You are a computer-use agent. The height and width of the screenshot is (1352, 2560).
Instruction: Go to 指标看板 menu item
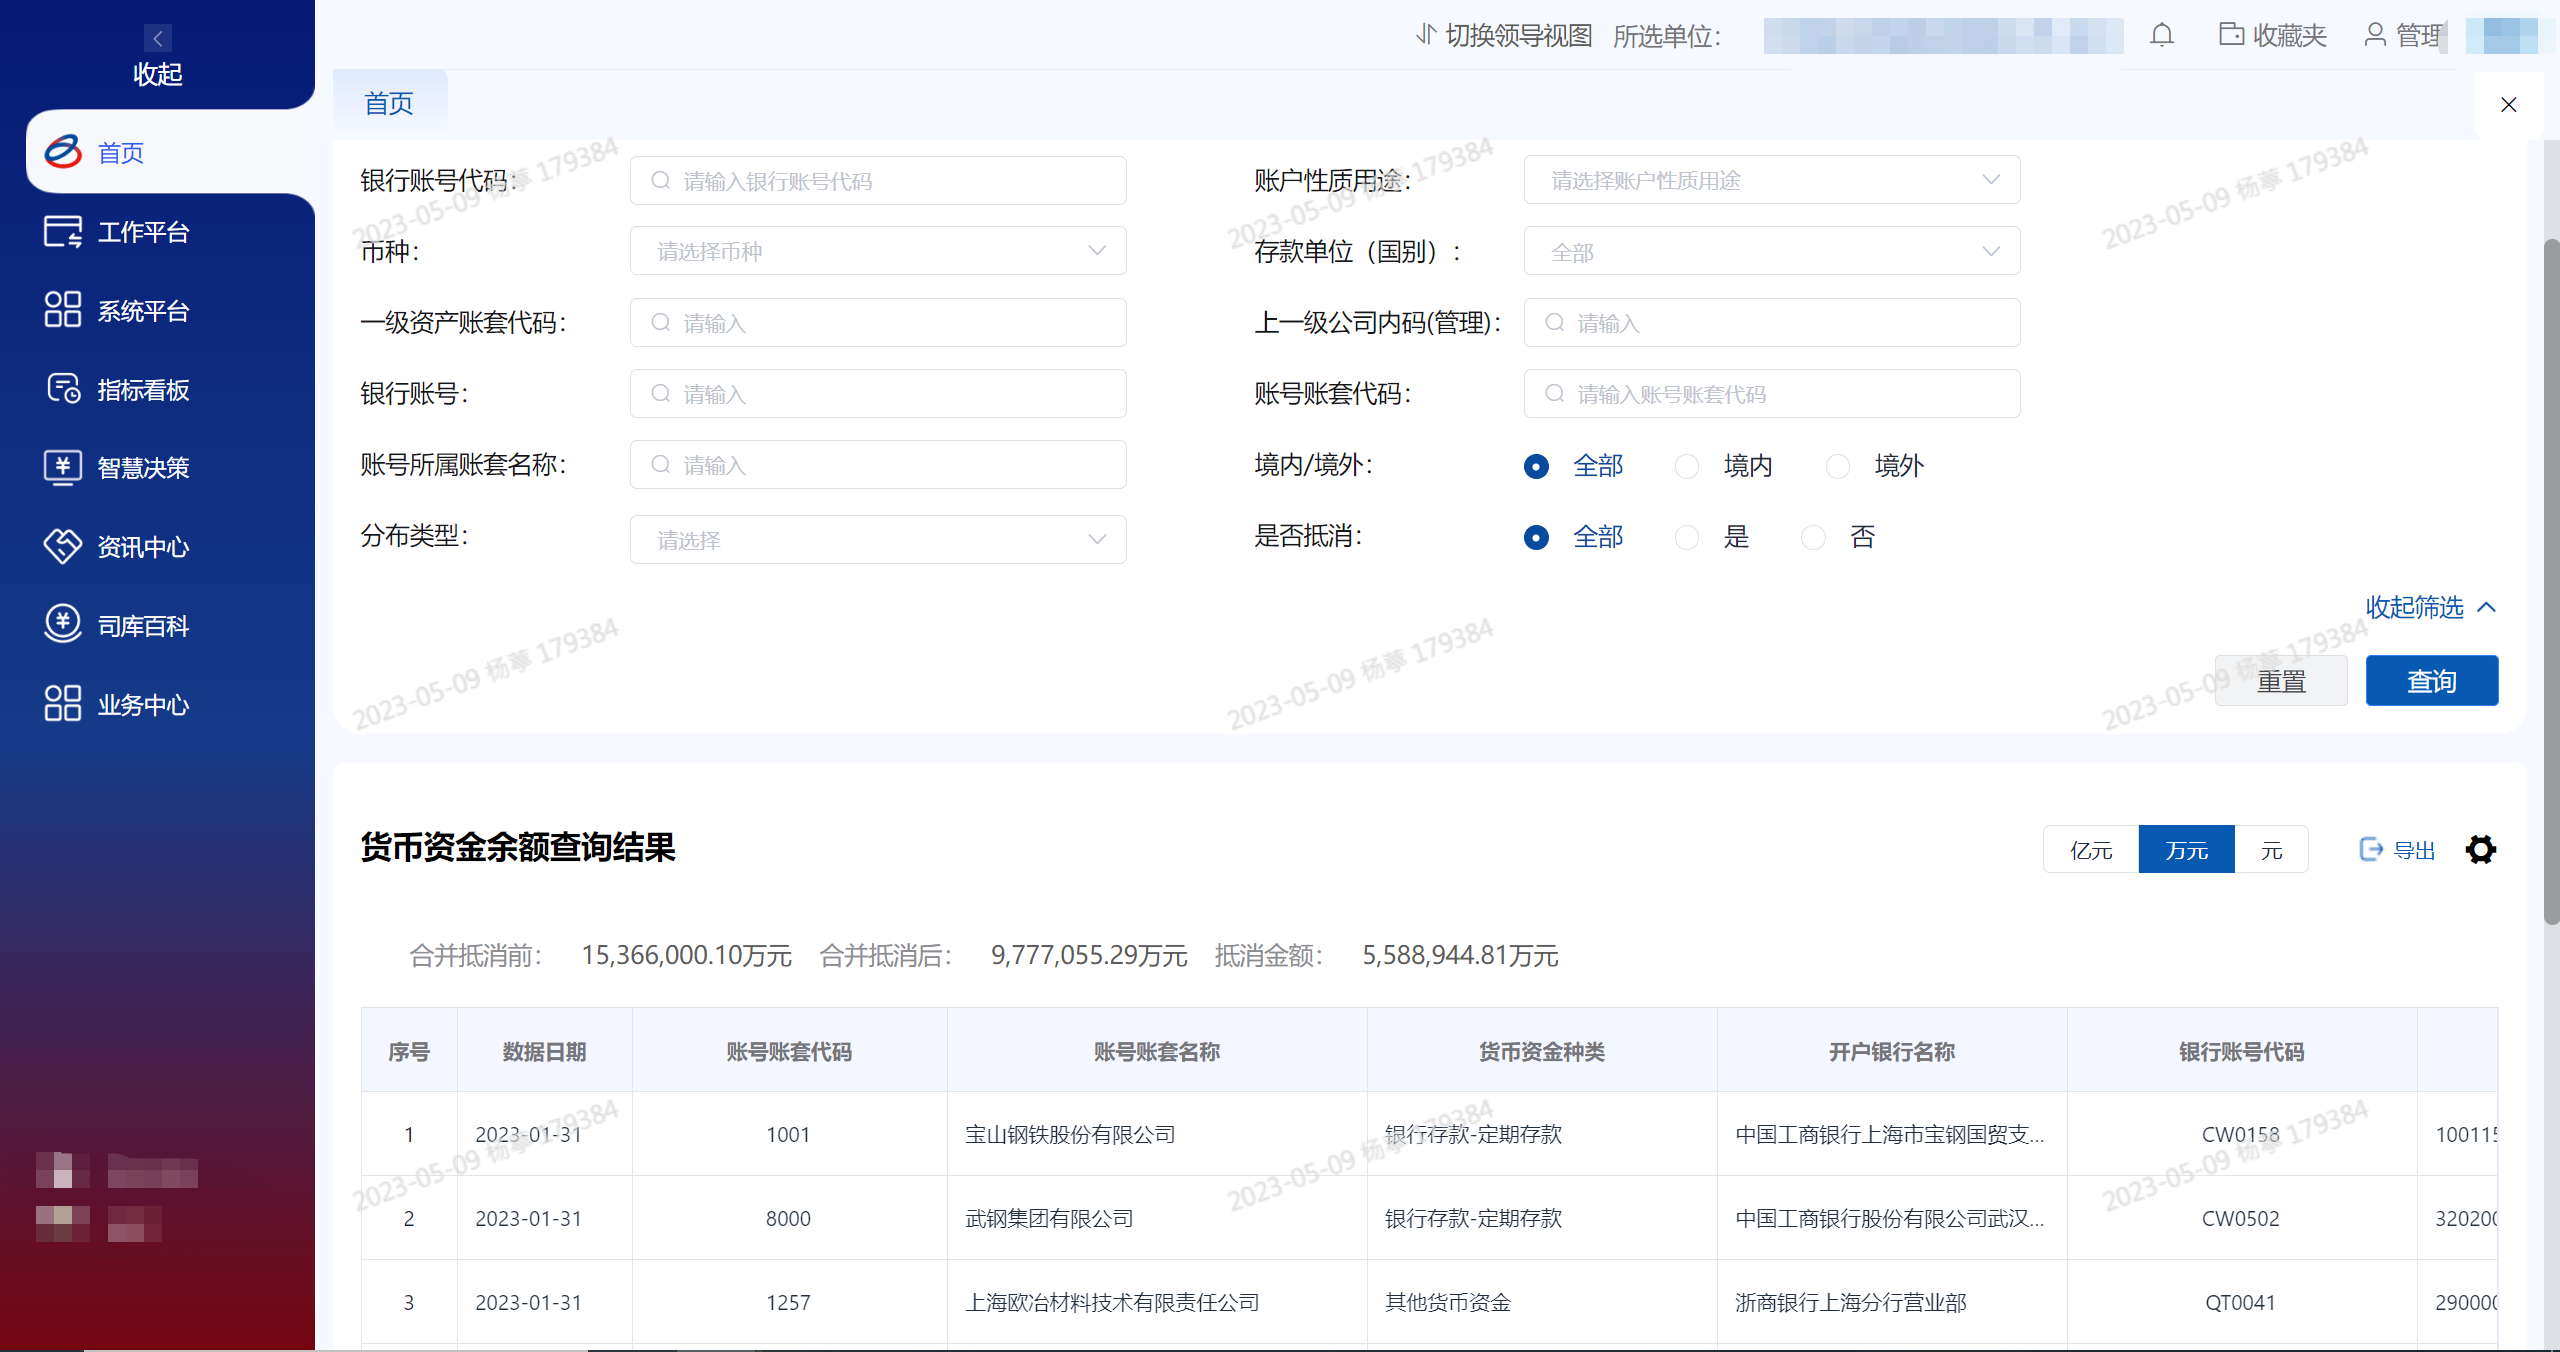pyautogui.click(x=143, y=390)
